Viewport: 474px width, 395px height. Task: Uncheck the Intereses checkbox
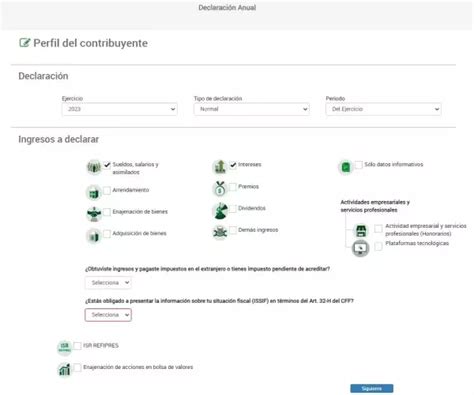tap(233, 165)
